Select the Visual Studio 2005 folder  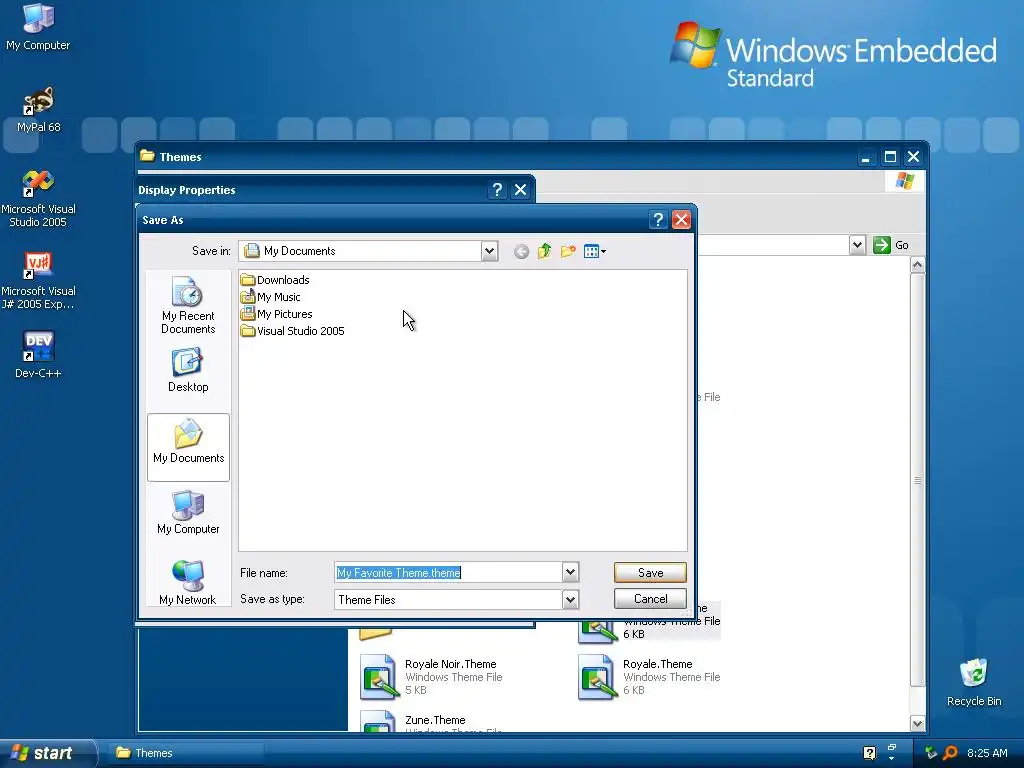click(x=293, y=331)
